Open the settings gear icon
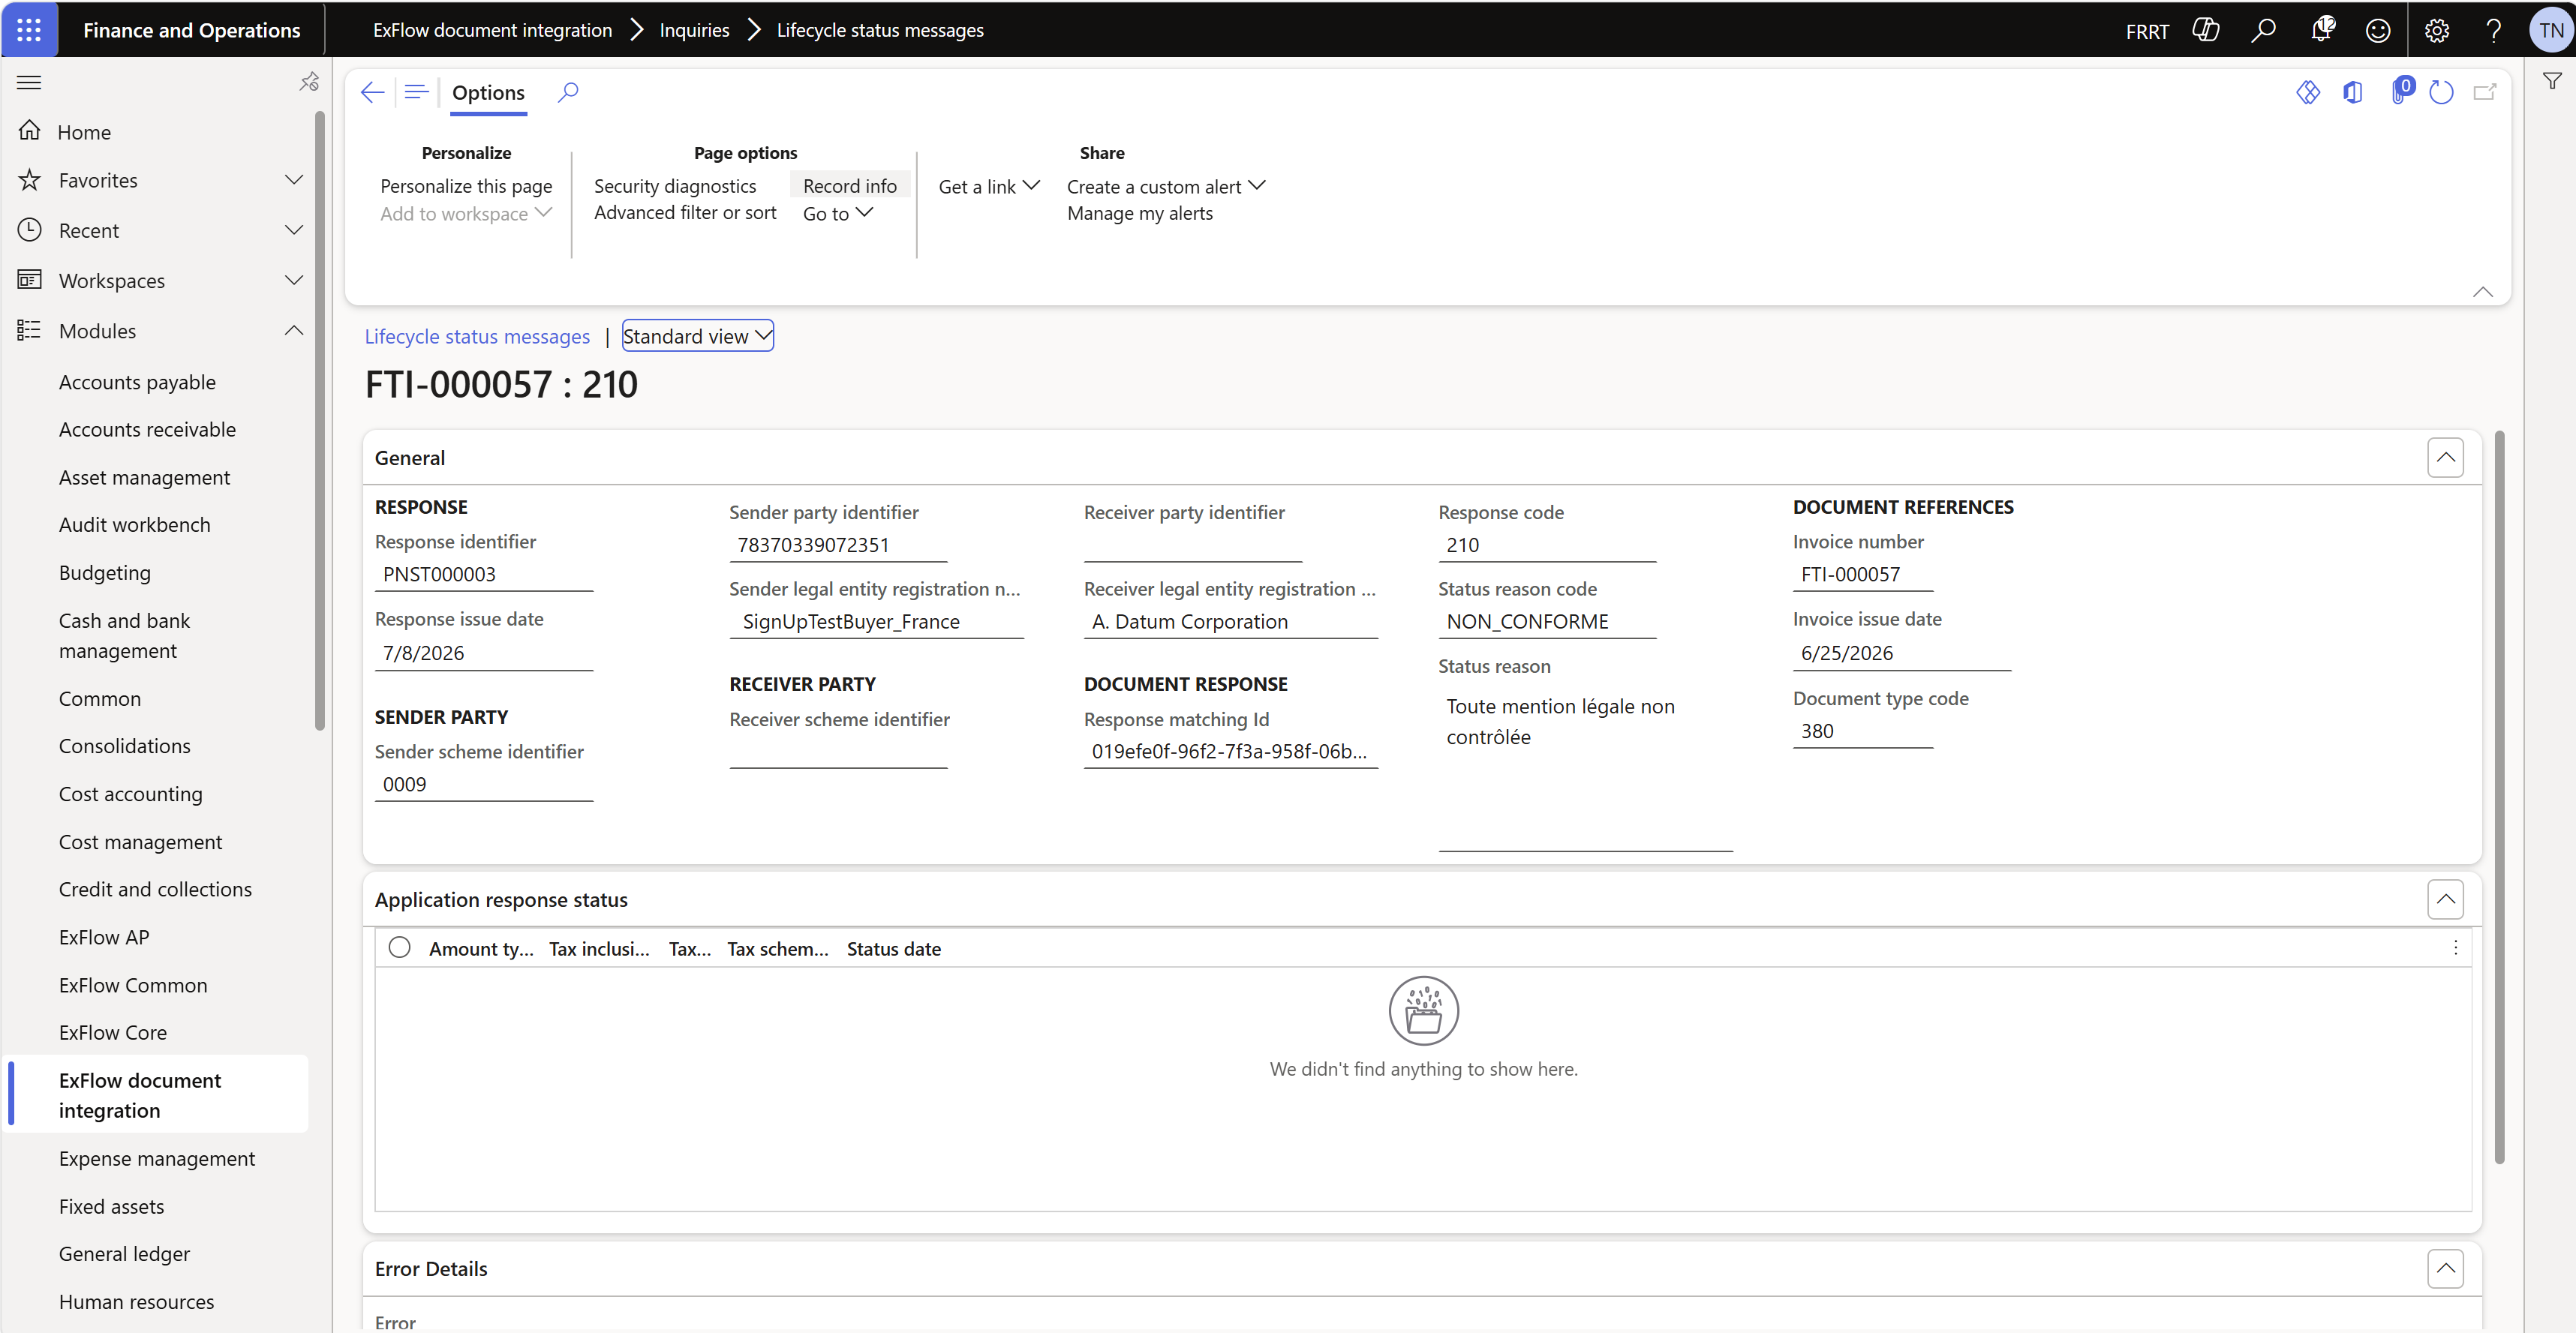 pyautogui.click(x=2437, y=30)
